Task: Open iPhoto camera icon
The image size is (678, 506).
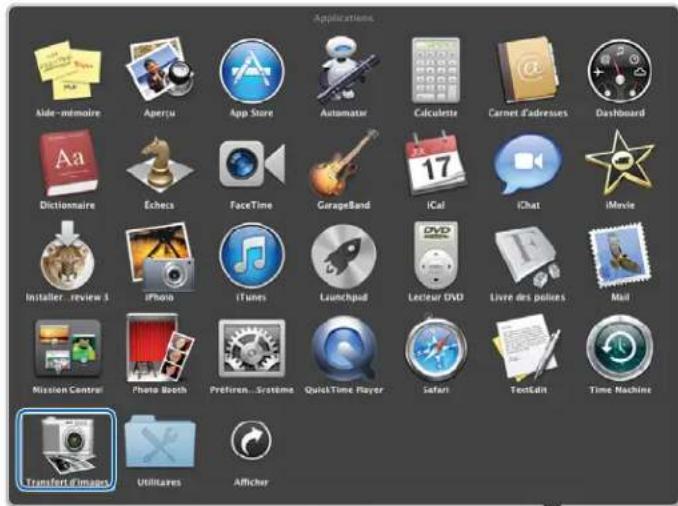Action: click(x=160, y=256)
